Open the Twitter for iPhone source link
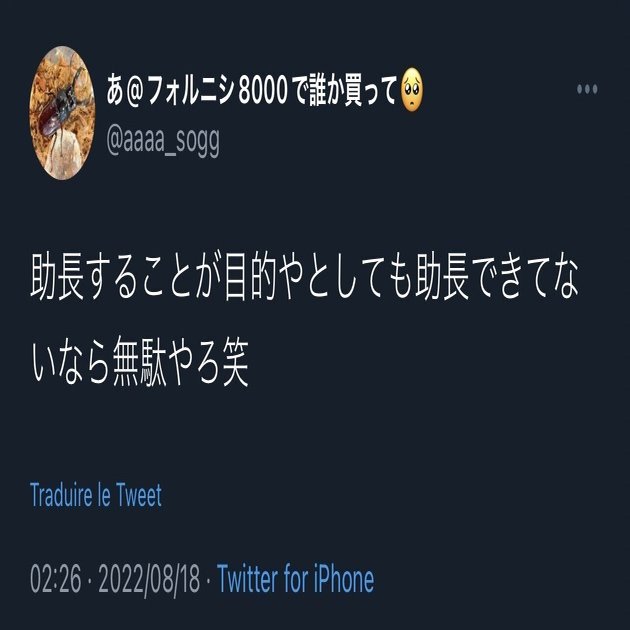 coord(296,579)
